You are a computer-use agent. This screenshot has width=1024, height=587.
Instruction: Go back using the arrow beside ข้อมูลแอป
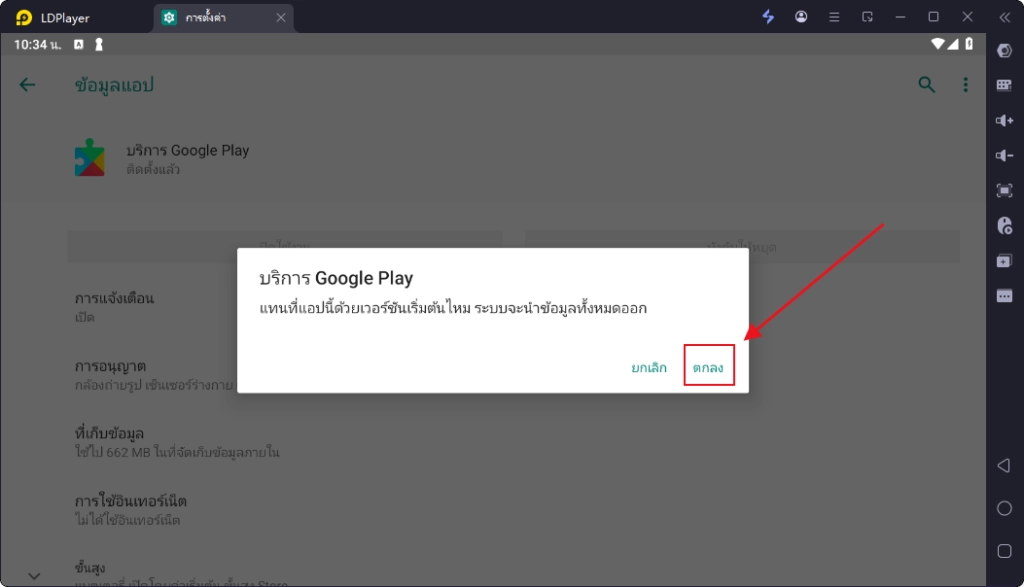tap(27, 85)
